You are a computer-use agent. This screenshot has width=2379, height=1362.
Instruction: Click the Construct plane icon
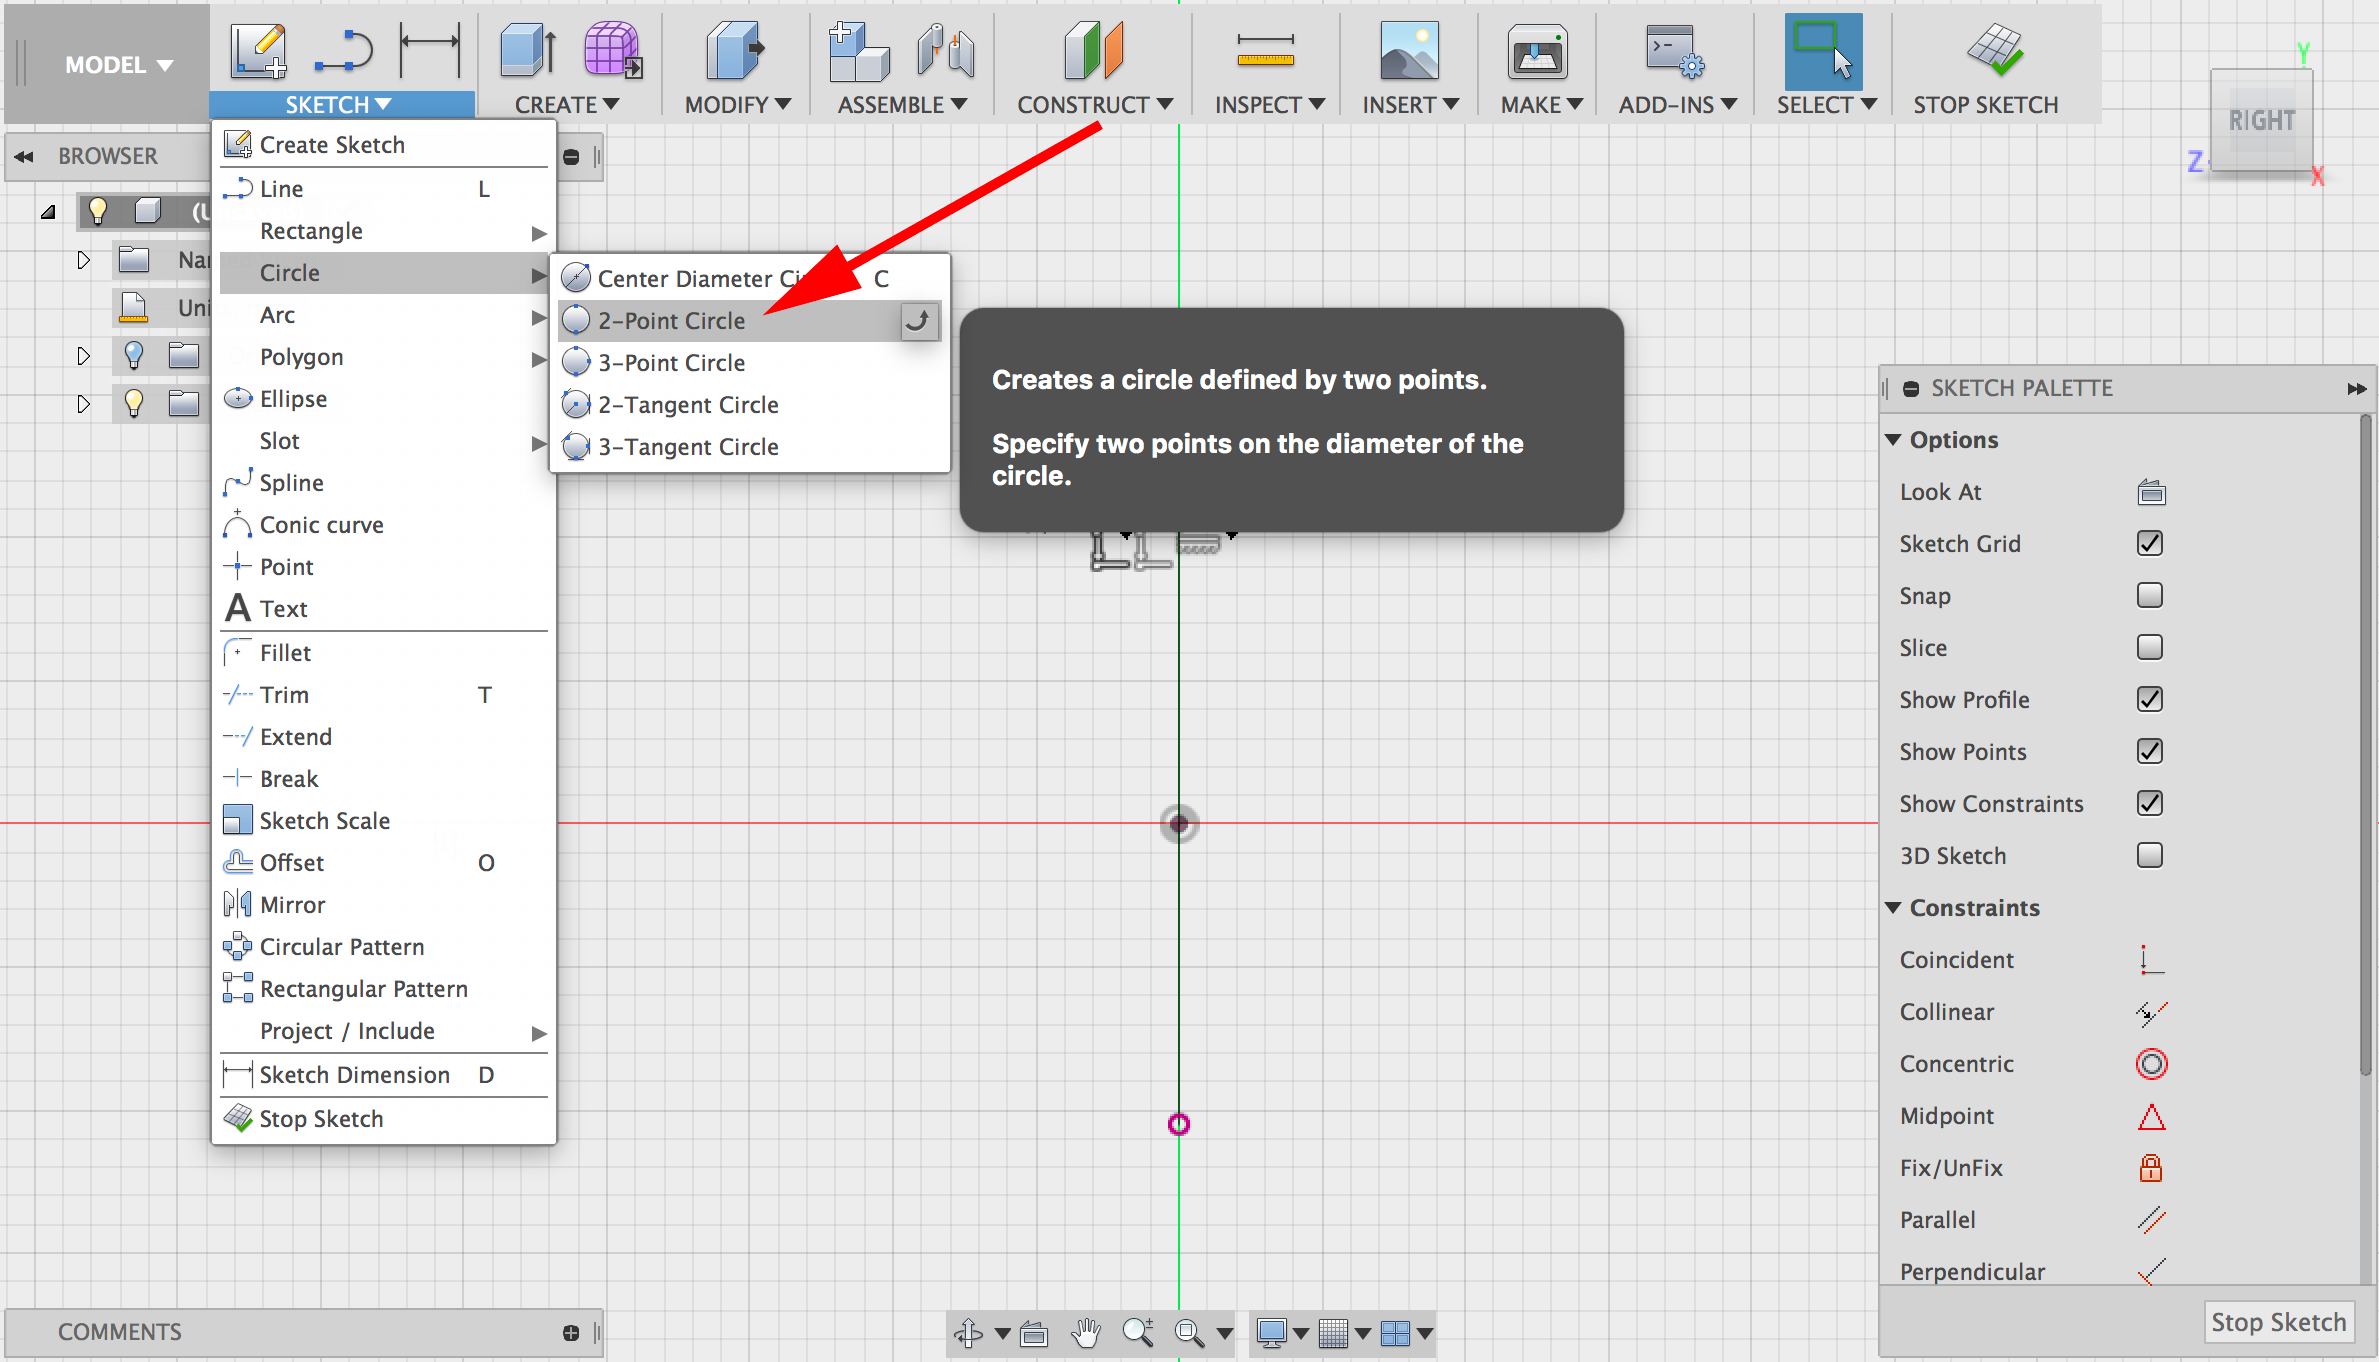(1094, 50)
